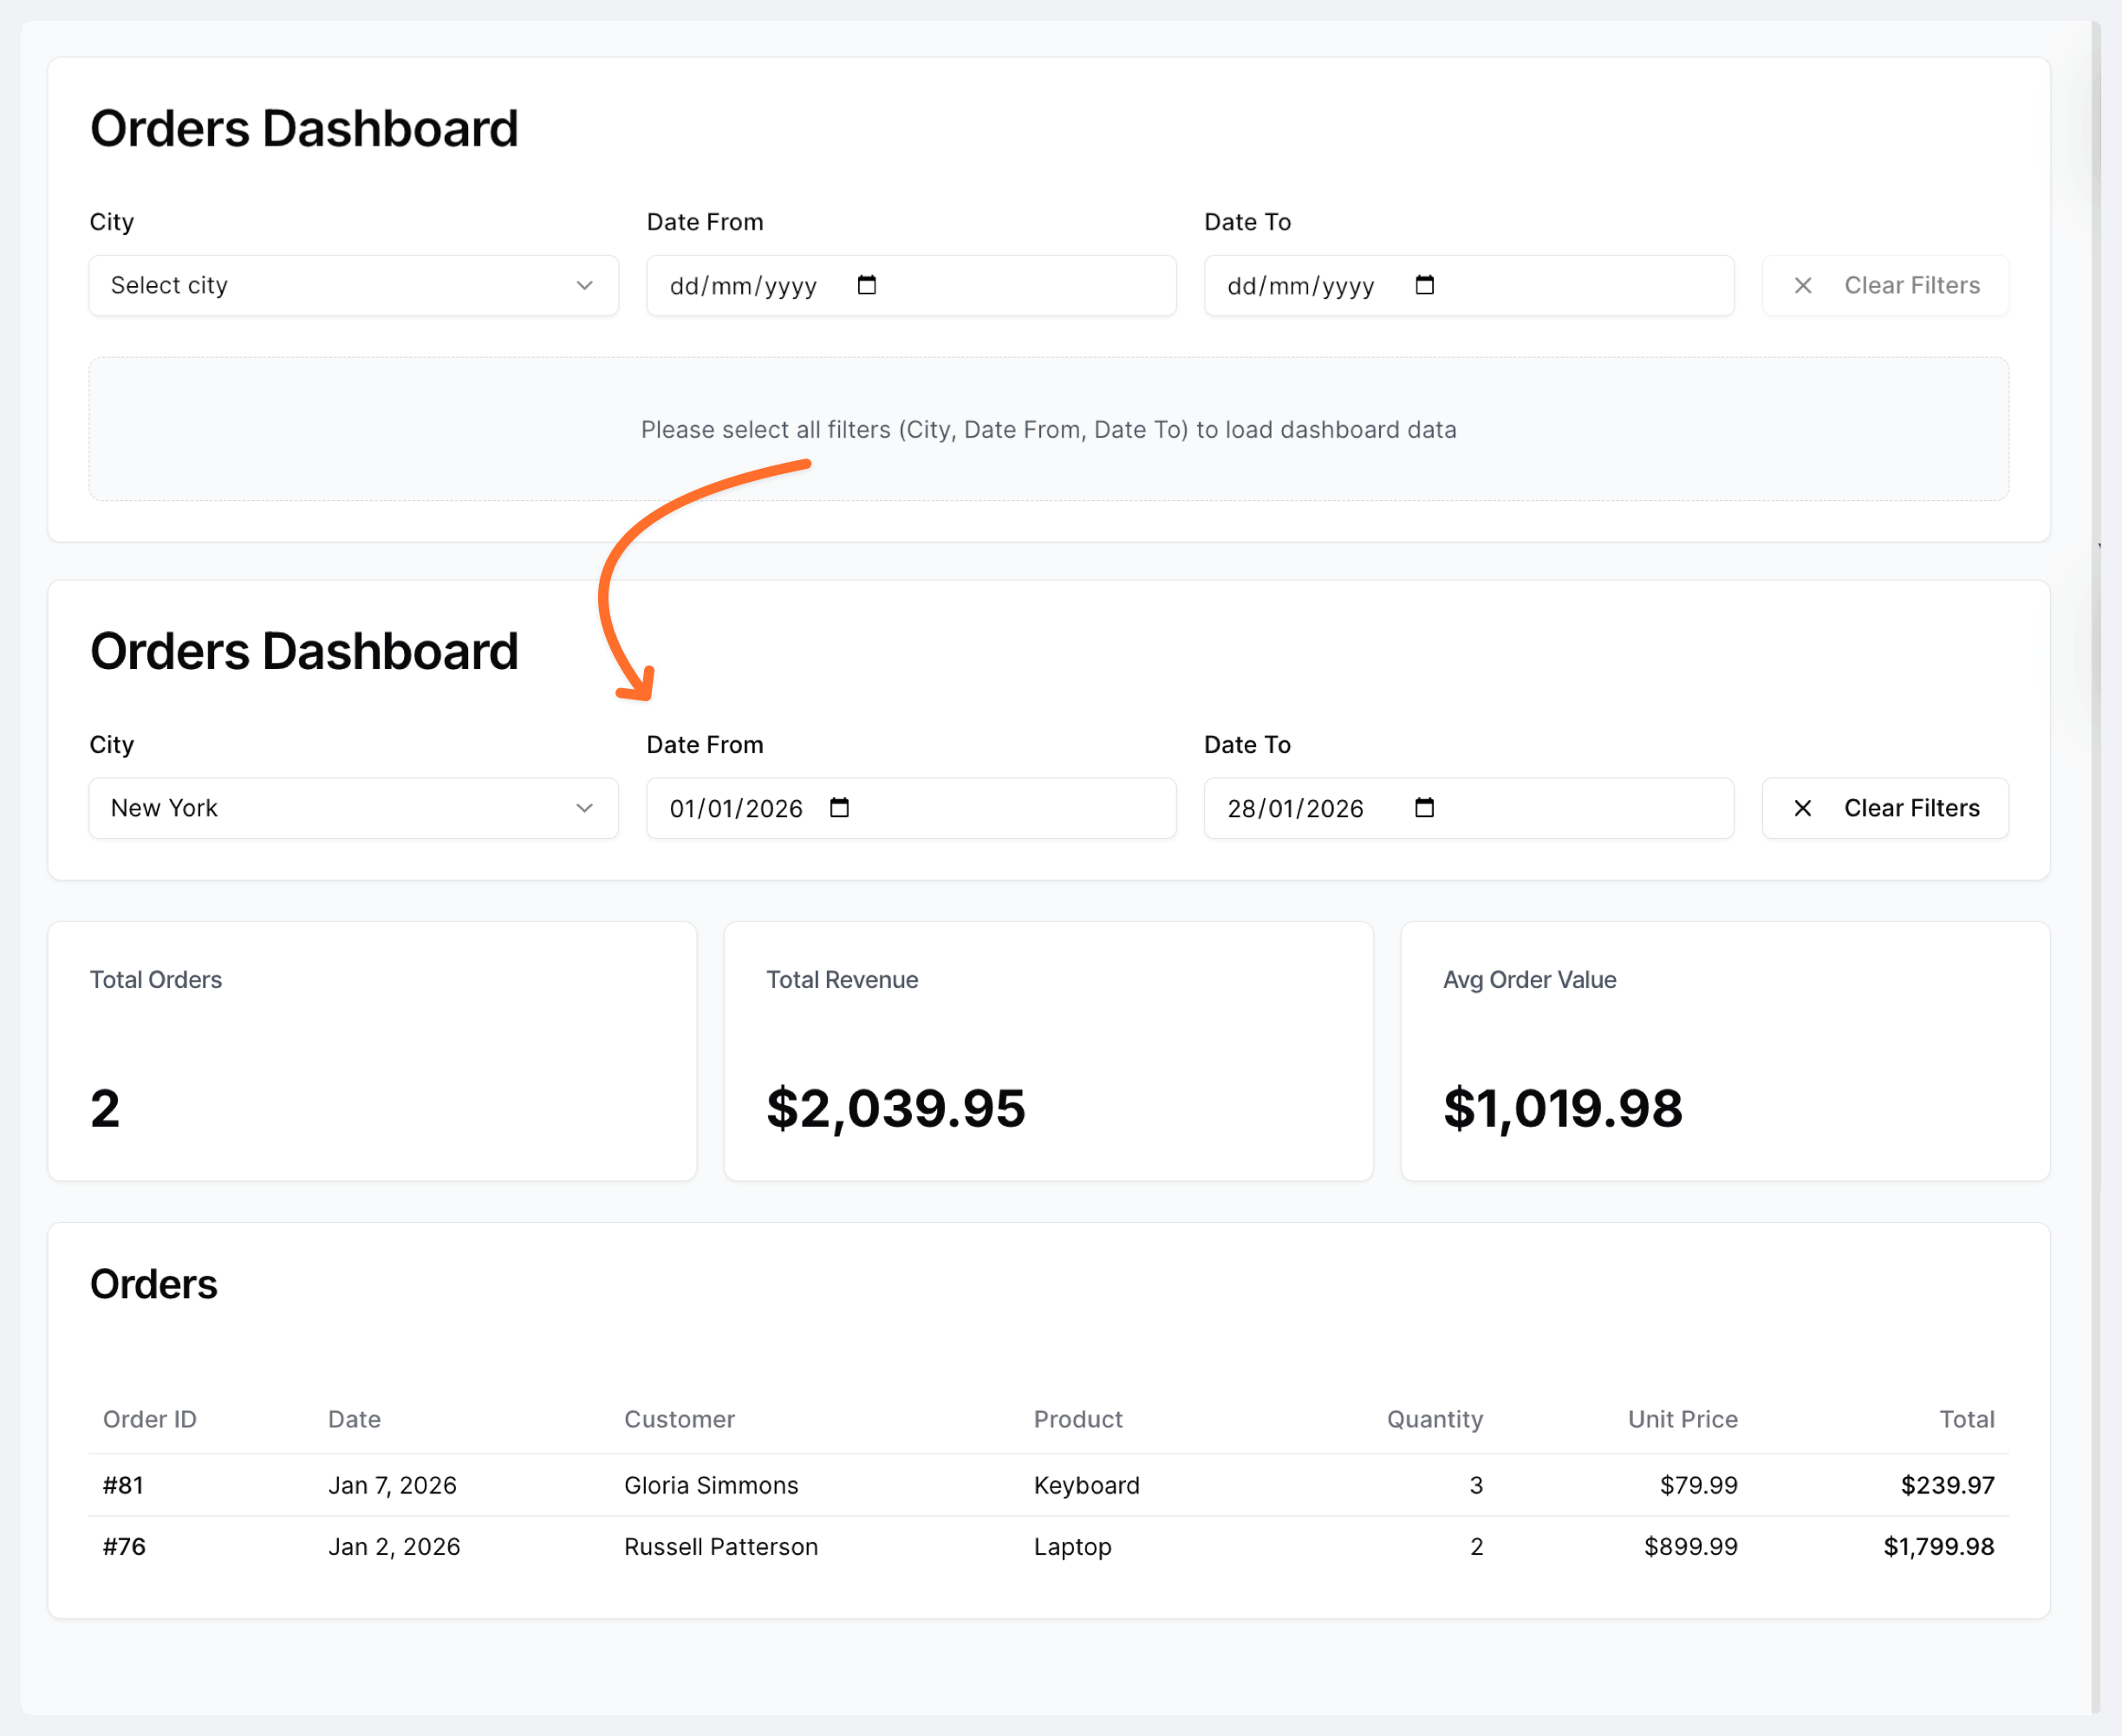
Task: Select order row #81 Gloria Simmons
Action: (x=711, y=1485)
